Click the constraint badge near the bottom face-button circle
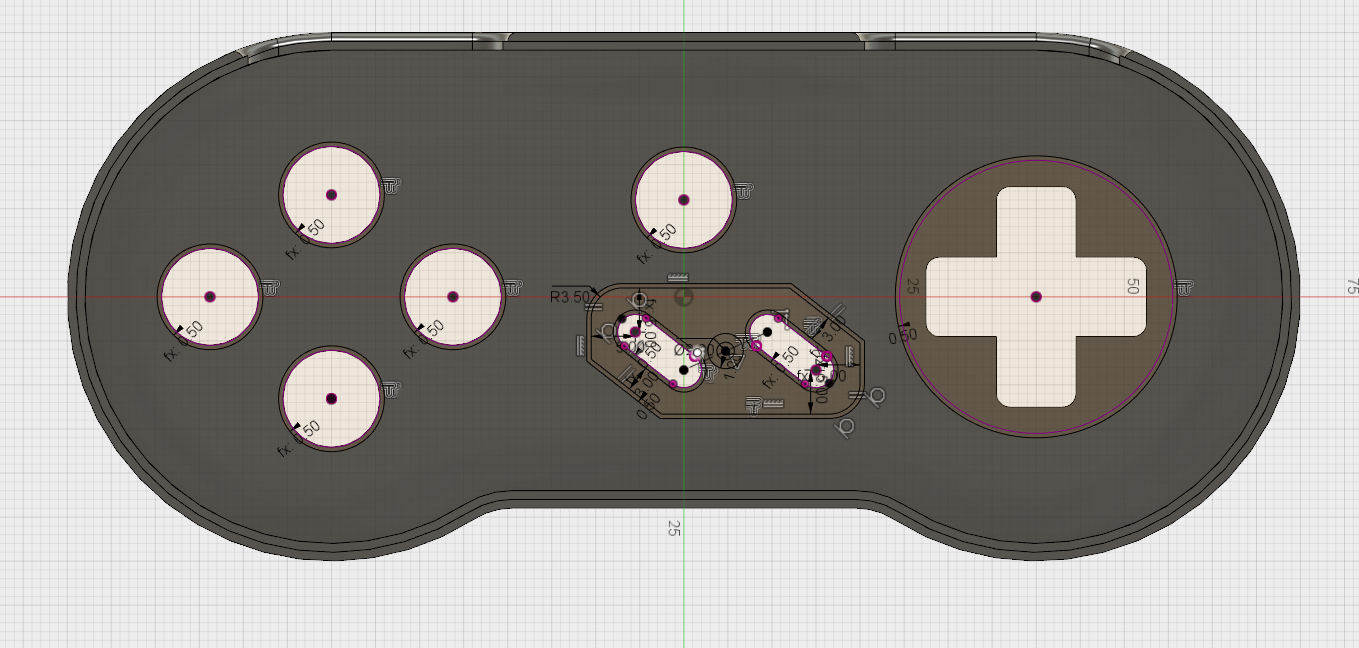Screen dimensions: 1359x648 click(x=391, y=390)
